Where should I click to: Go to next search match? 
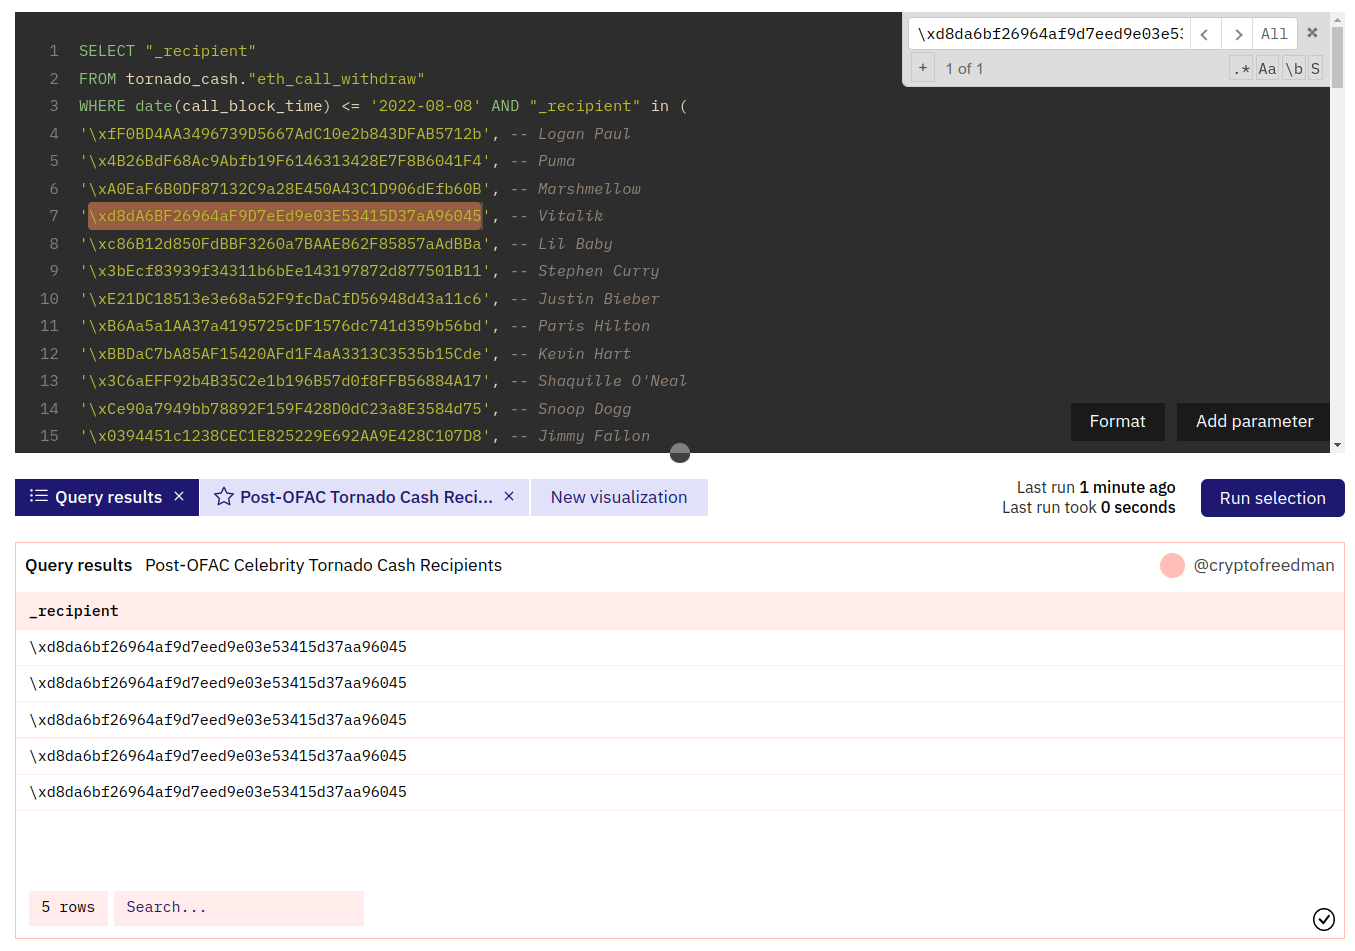(1238, 34)
